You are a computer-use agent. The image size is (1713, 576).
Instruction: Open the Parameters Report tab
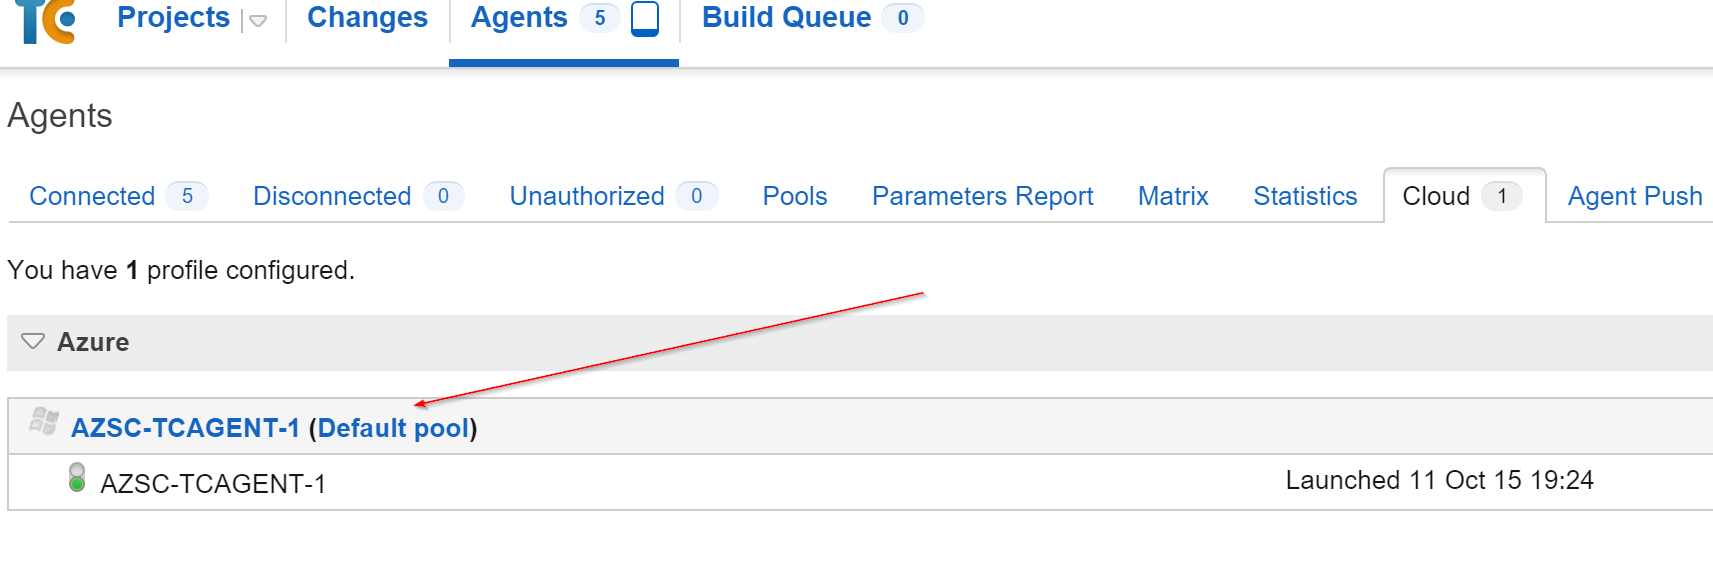[x=983, y=196]
